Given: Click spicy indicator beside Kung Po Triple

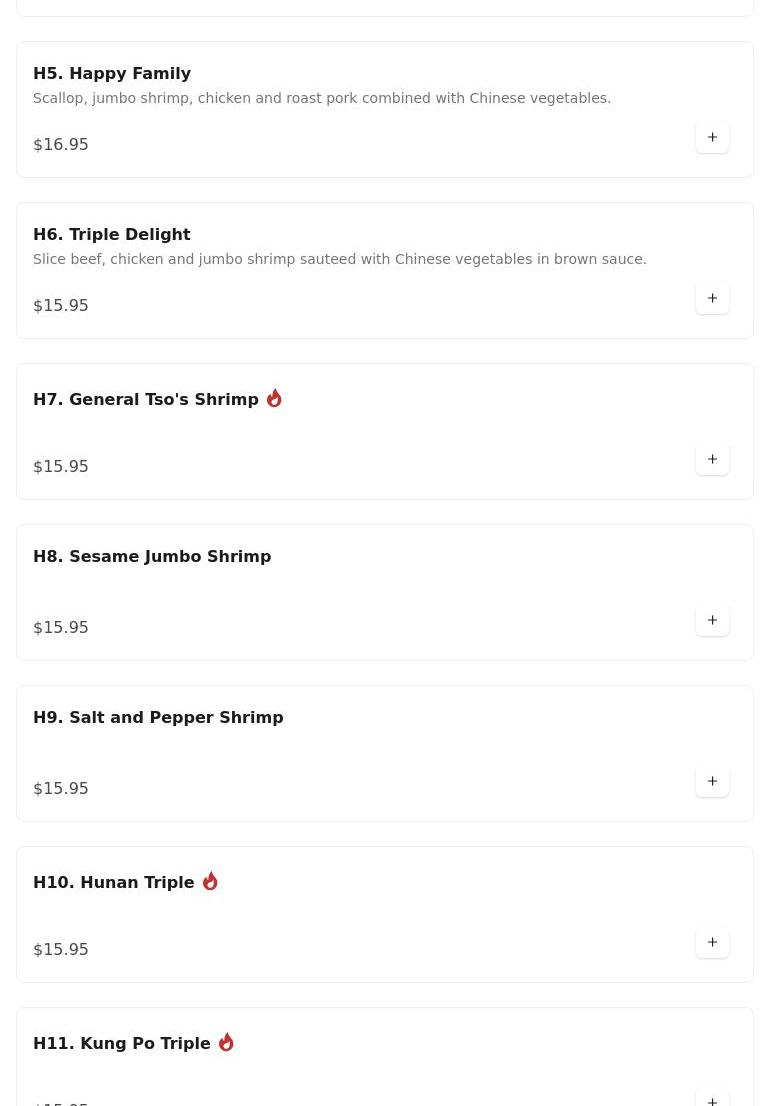Looking at the screenshot, I should pos(226,1042).
